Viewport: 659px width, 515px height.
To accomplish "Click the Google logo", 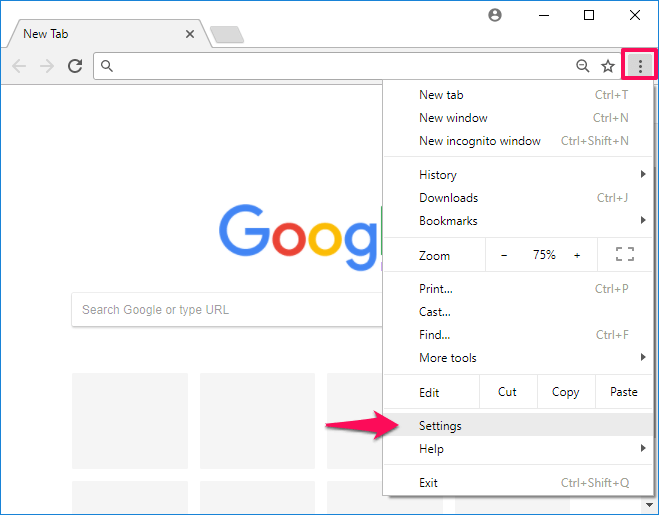I will 299,238.
